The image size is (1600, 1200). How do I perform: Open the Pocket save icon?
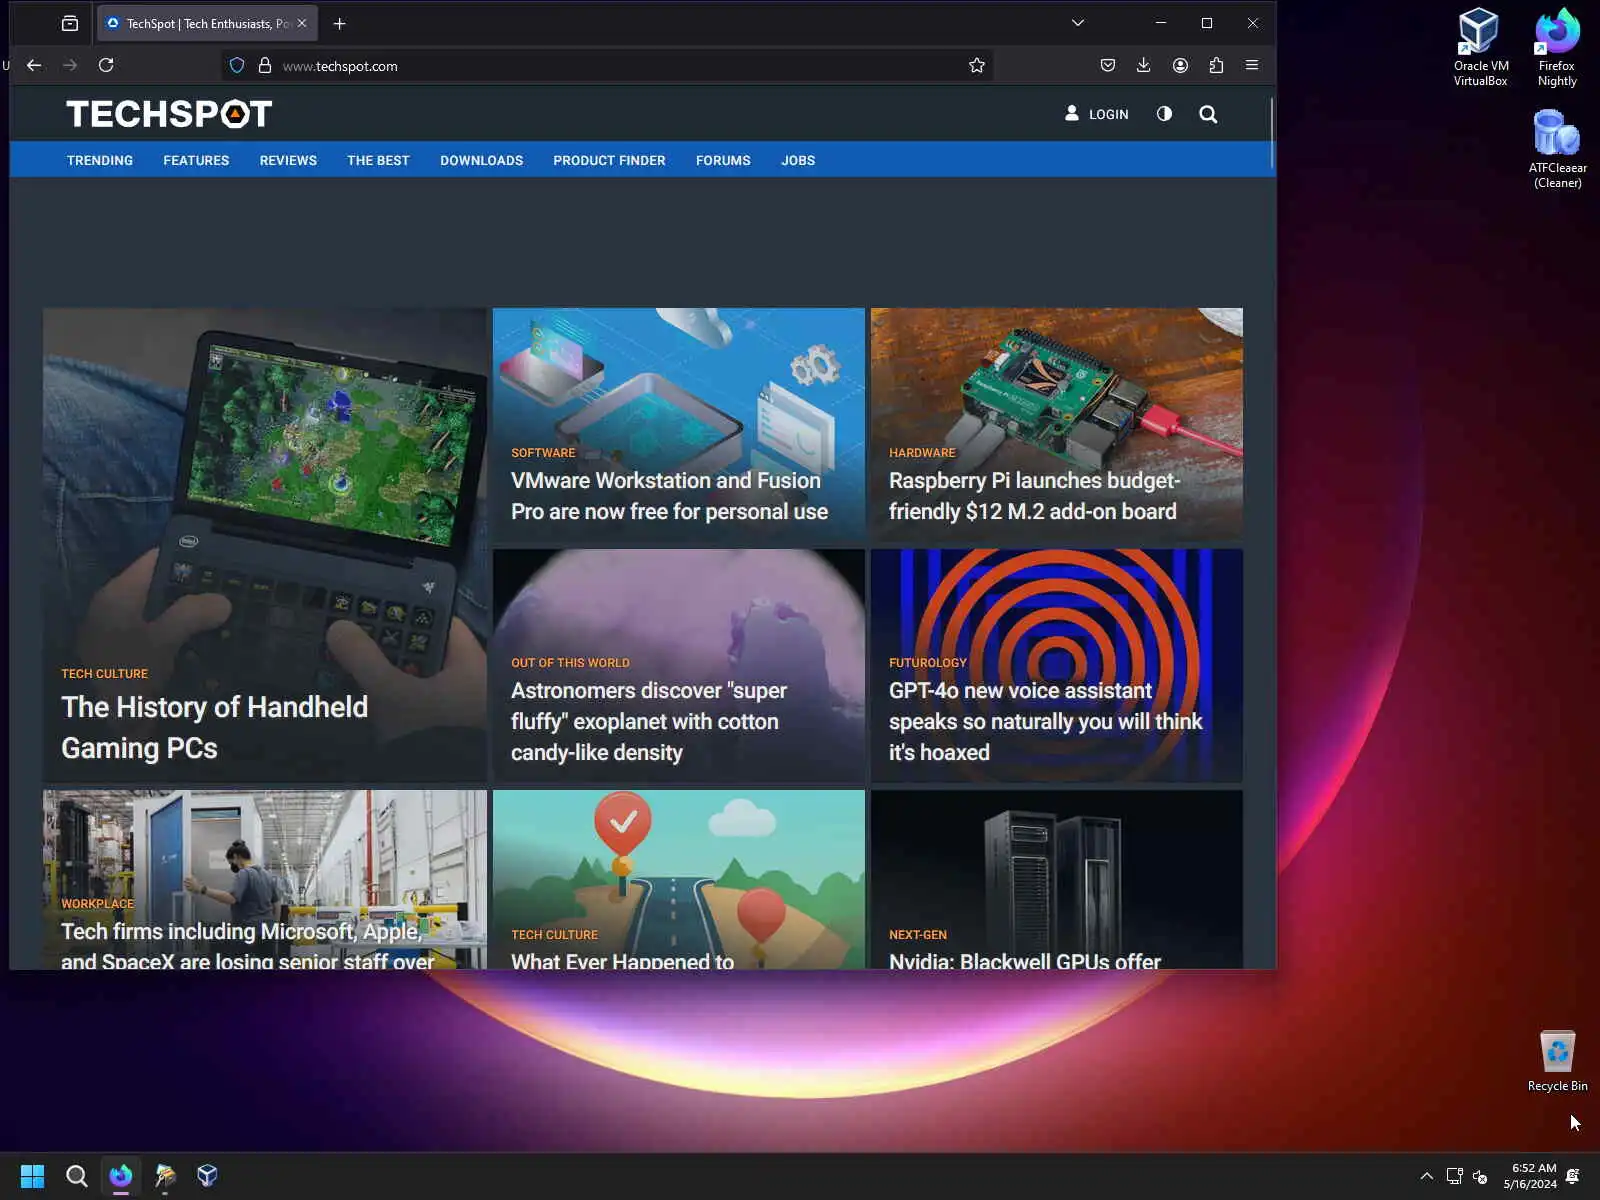point(1108,65)
